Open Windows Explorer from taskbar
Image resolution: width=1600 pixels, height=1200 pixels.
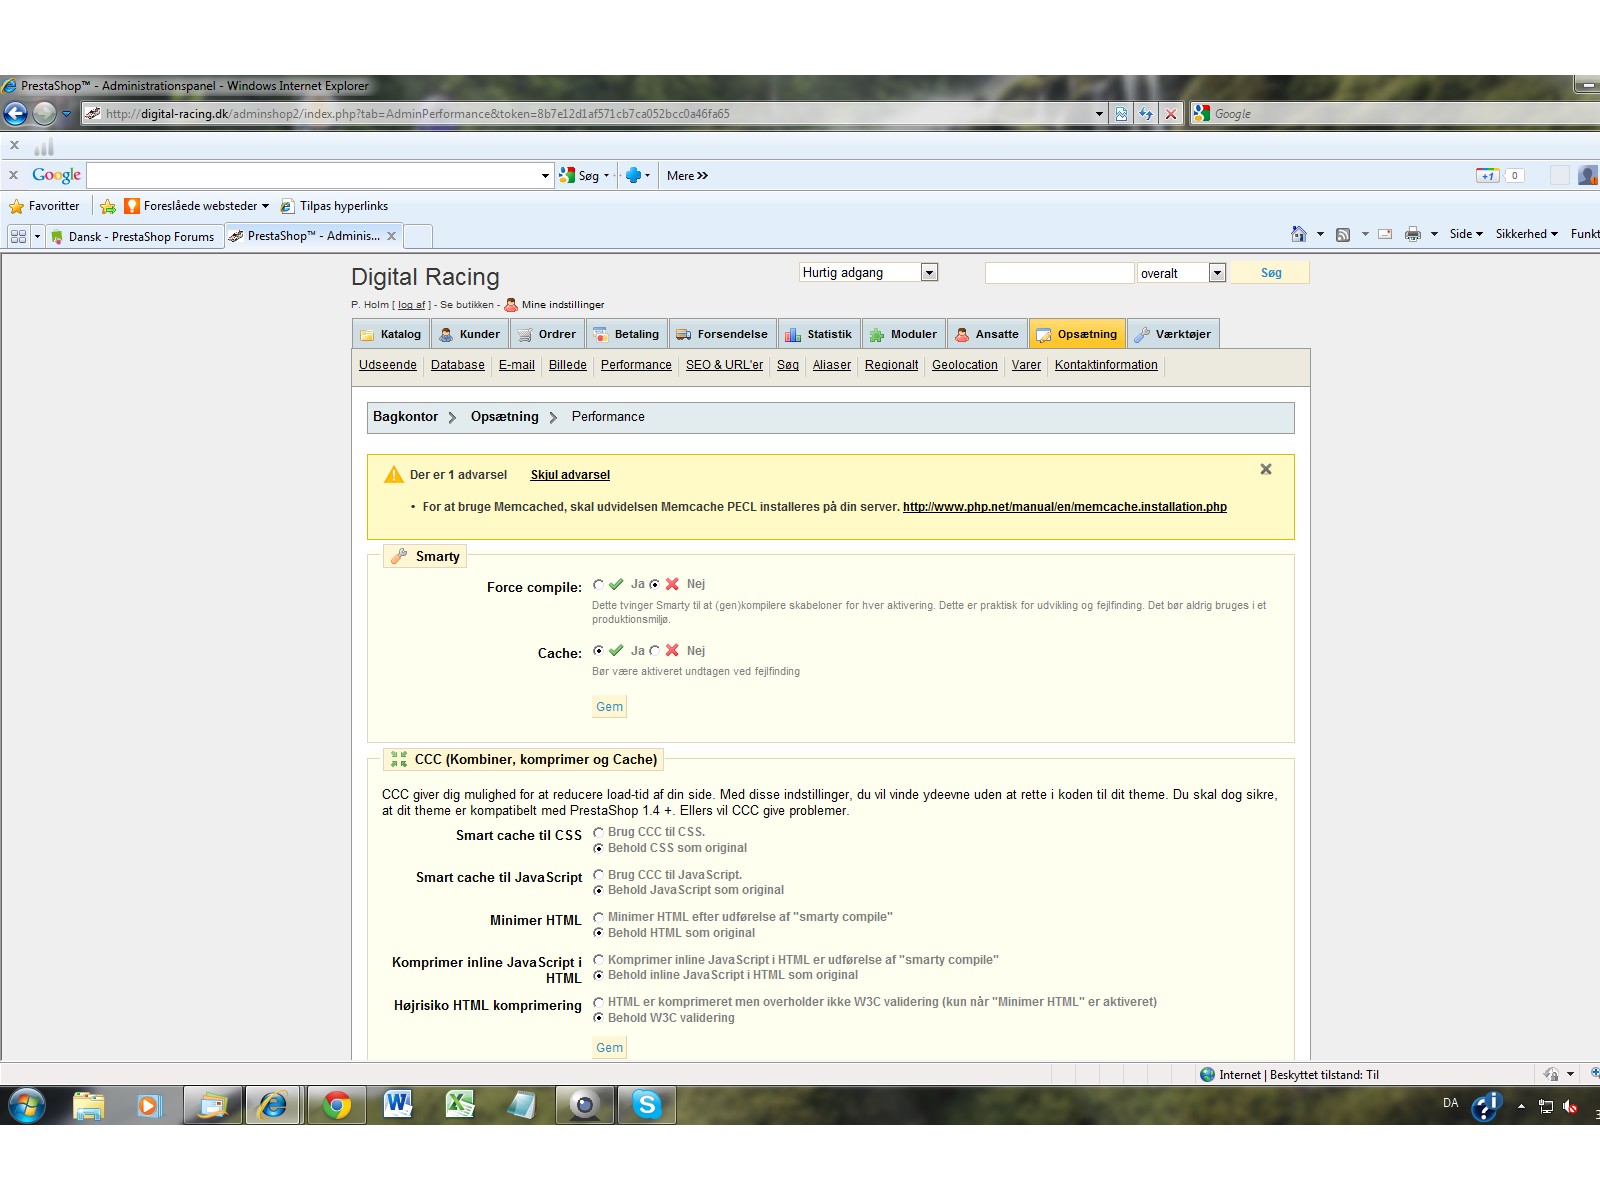point(88,1105)
